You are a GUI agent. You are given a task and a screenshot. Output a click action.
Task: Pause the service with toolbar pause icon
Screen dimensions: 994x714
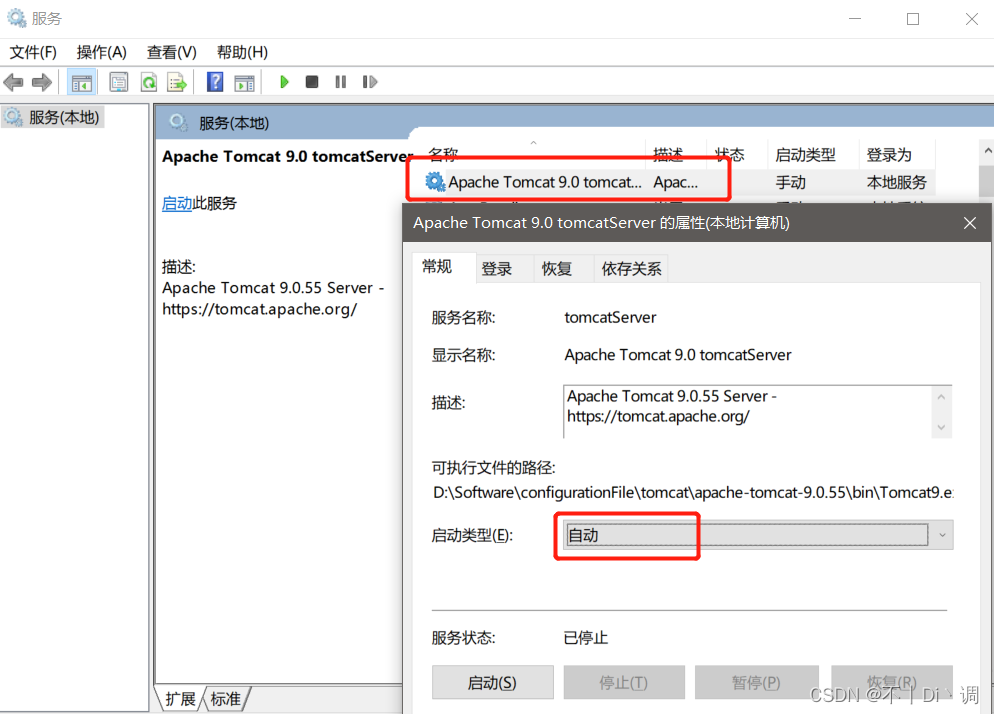[x=340, y=82]
